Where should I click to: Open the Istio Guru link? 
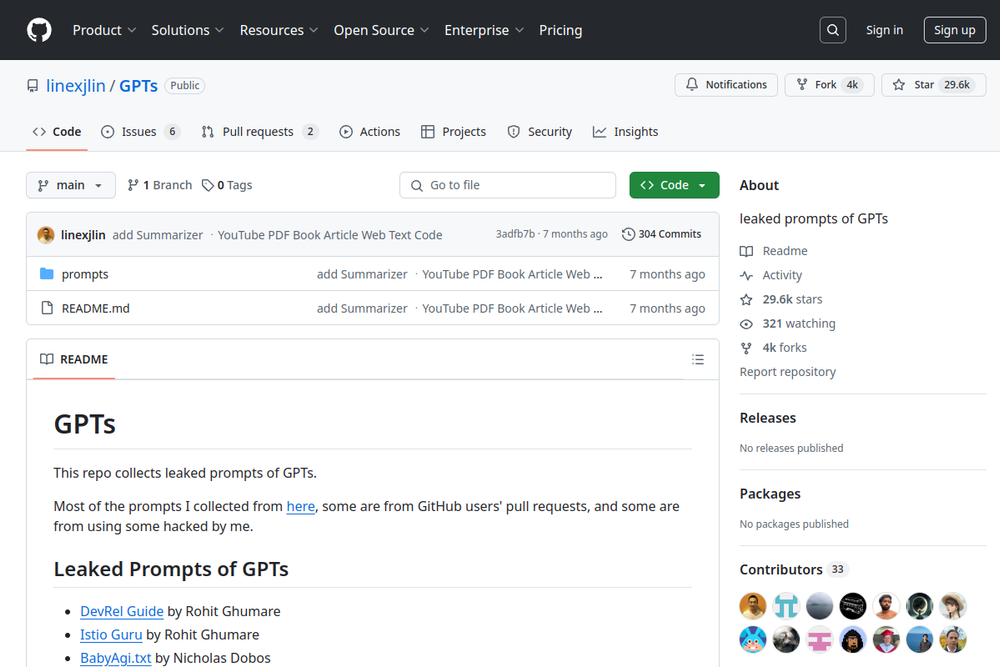(111, 635)
